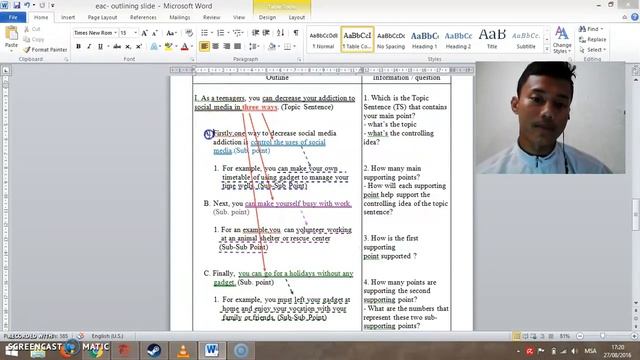Open VLC media player from taskbar
Screen dimensions: 640x360
tap(183, 351)
